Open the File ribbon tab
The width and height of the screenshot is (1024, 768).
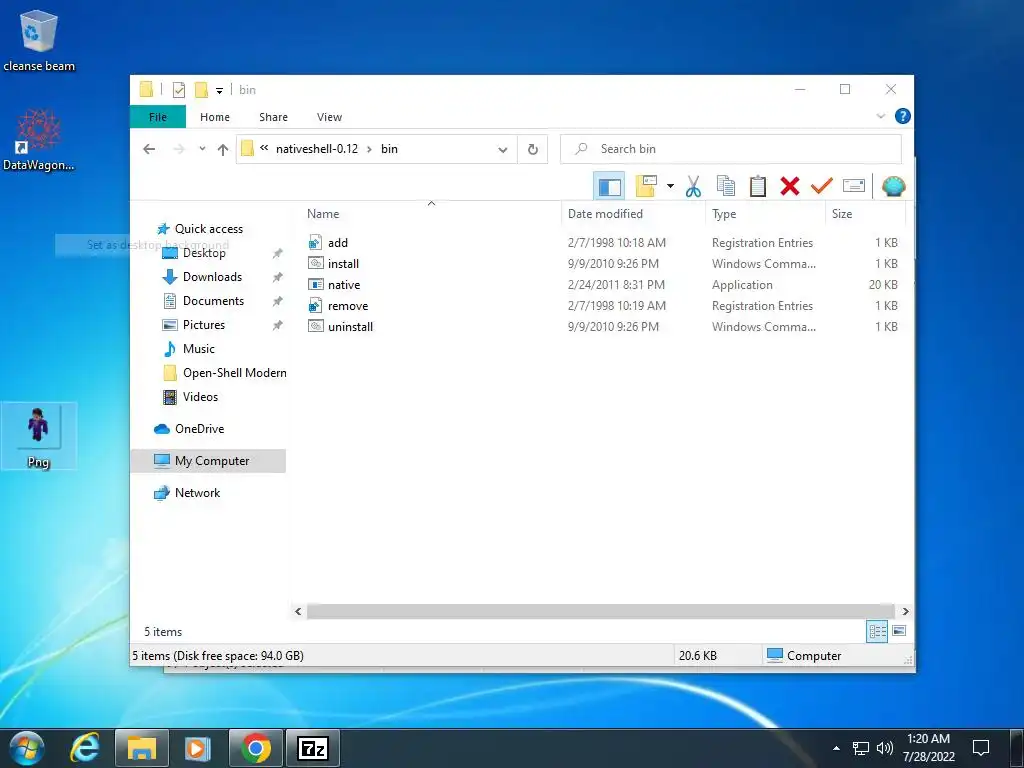coord(158,117)
